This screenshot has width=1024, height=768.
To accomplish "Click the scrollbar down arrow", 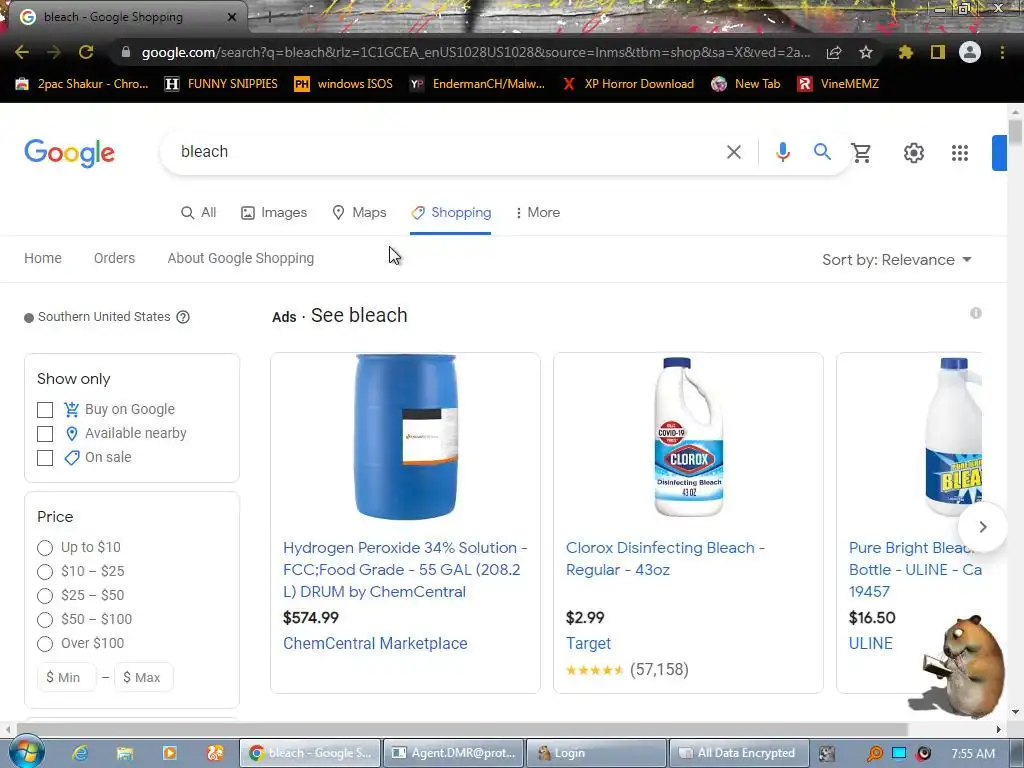I will (x=1015, y=712).
